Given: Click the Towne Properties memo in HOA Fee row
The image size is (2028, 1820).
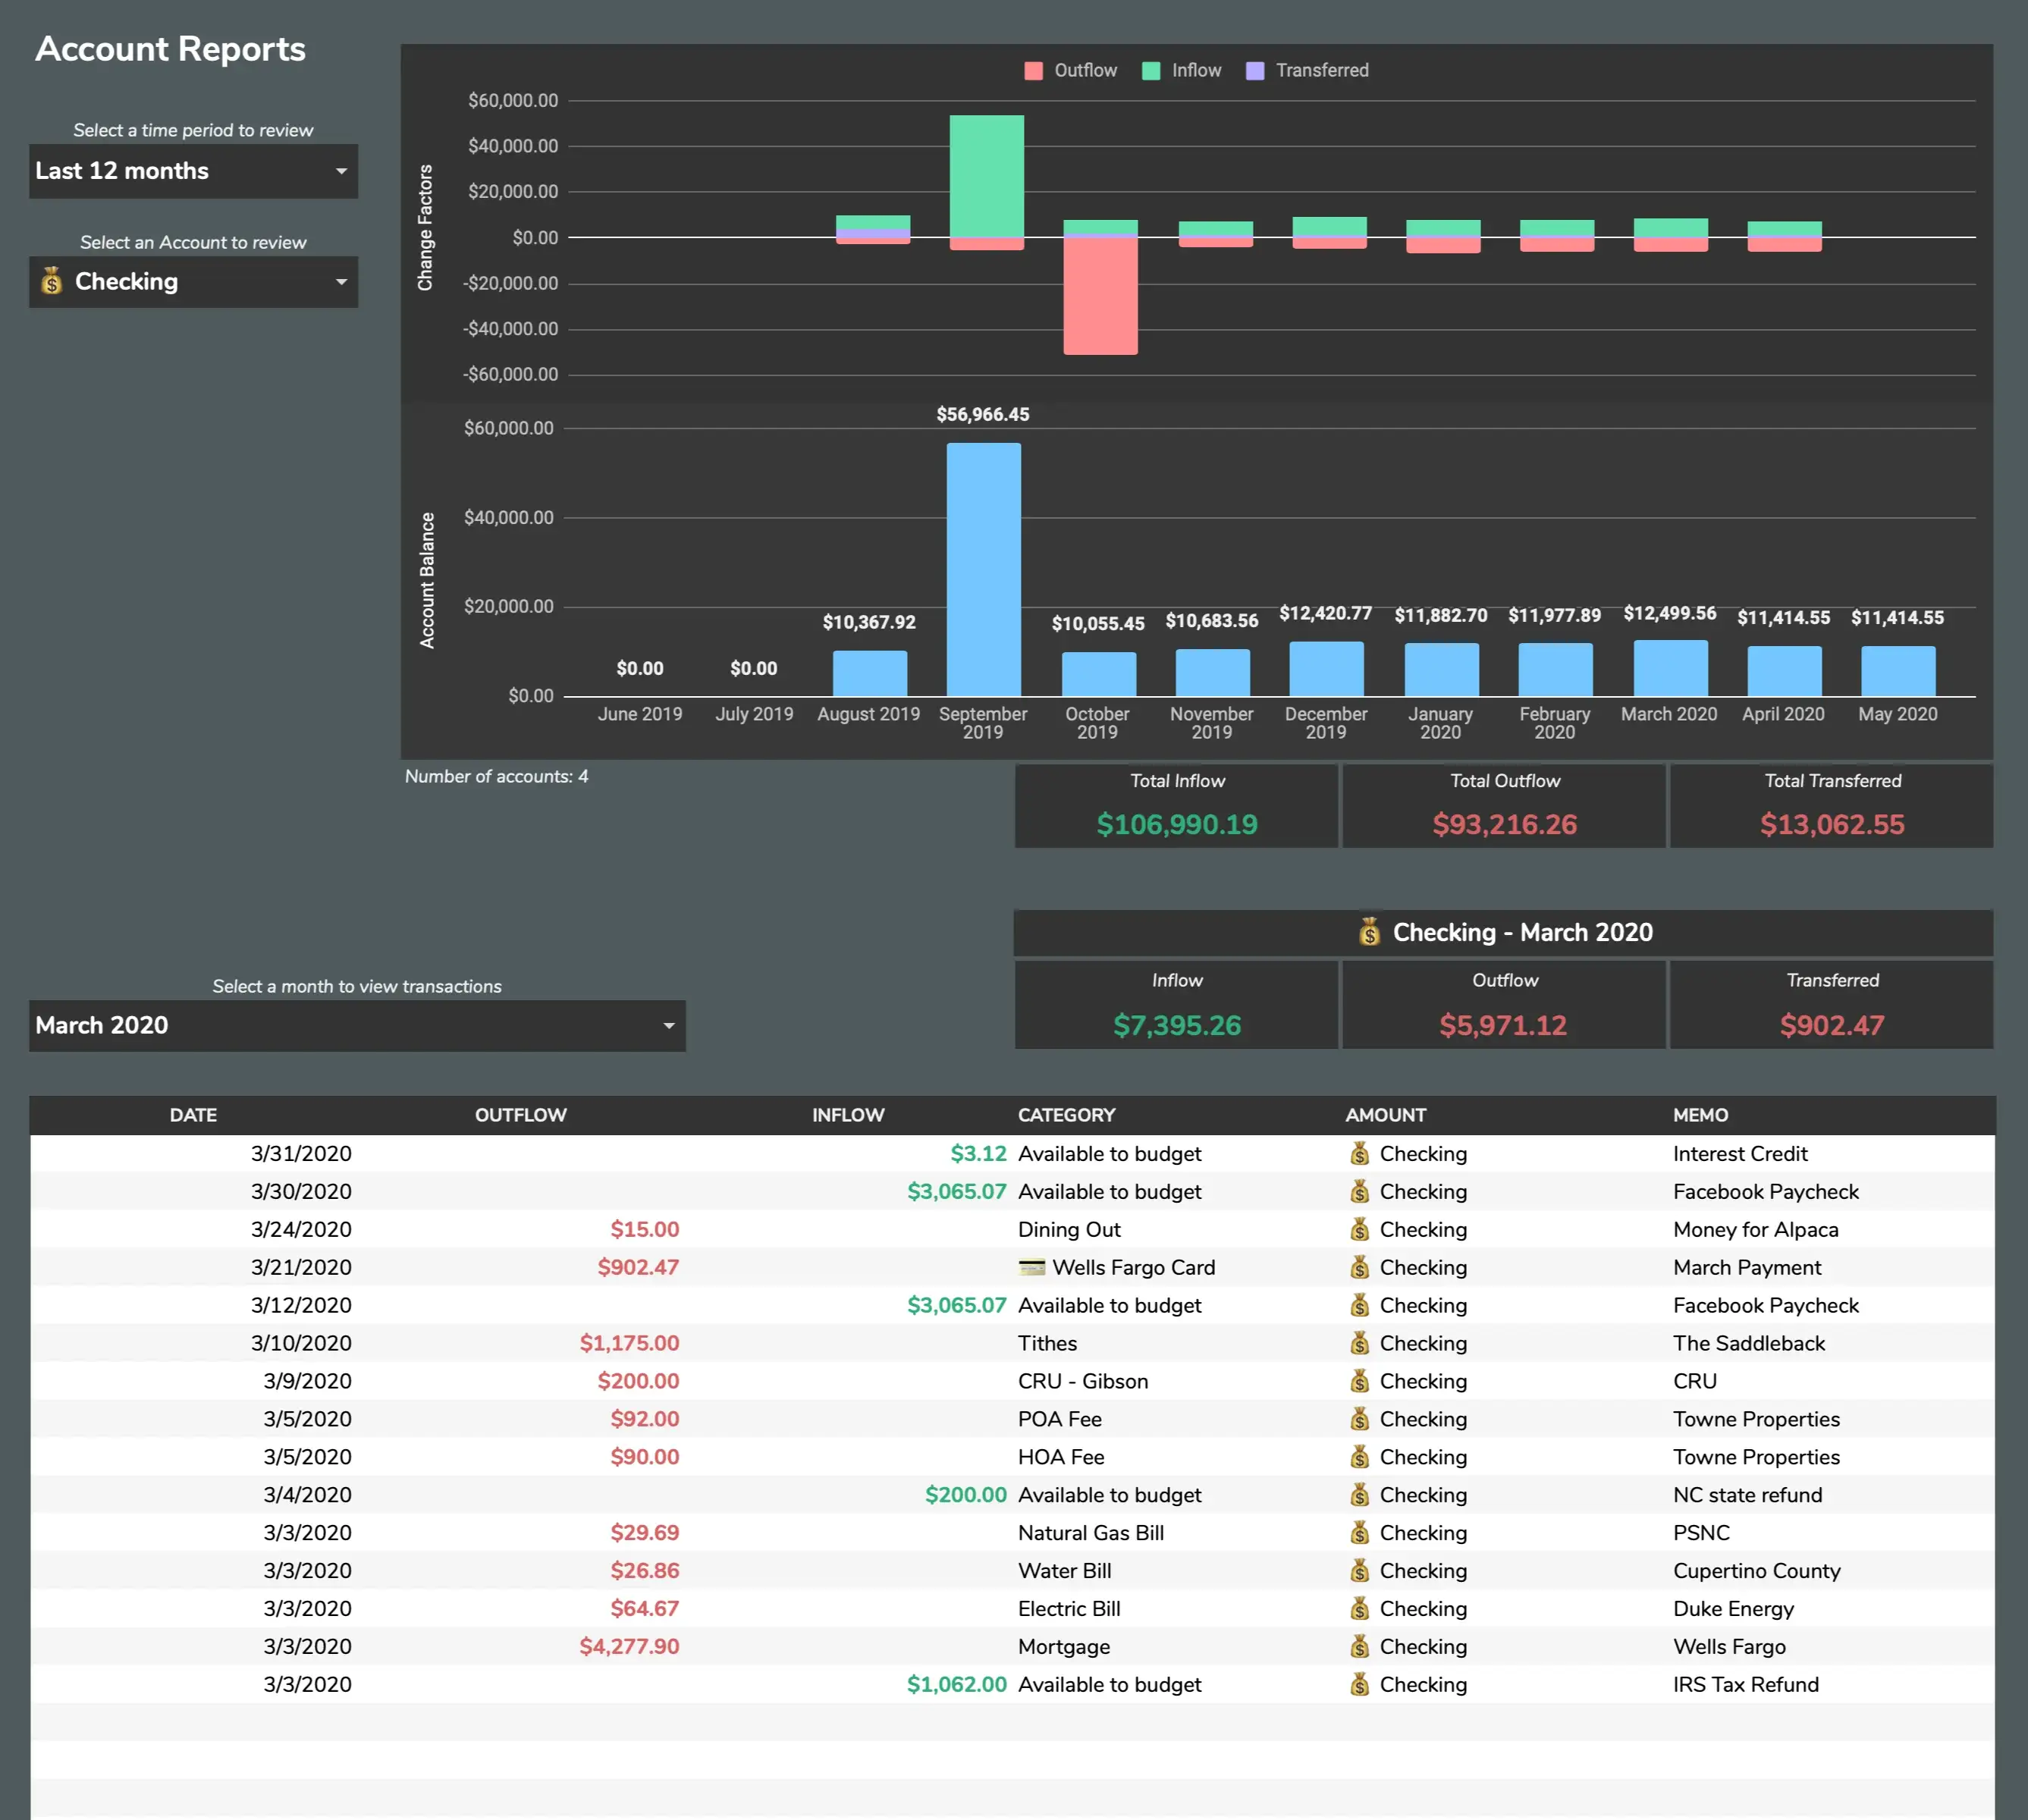Looking at the screenshot, I should click(x=1756, y=1457).
